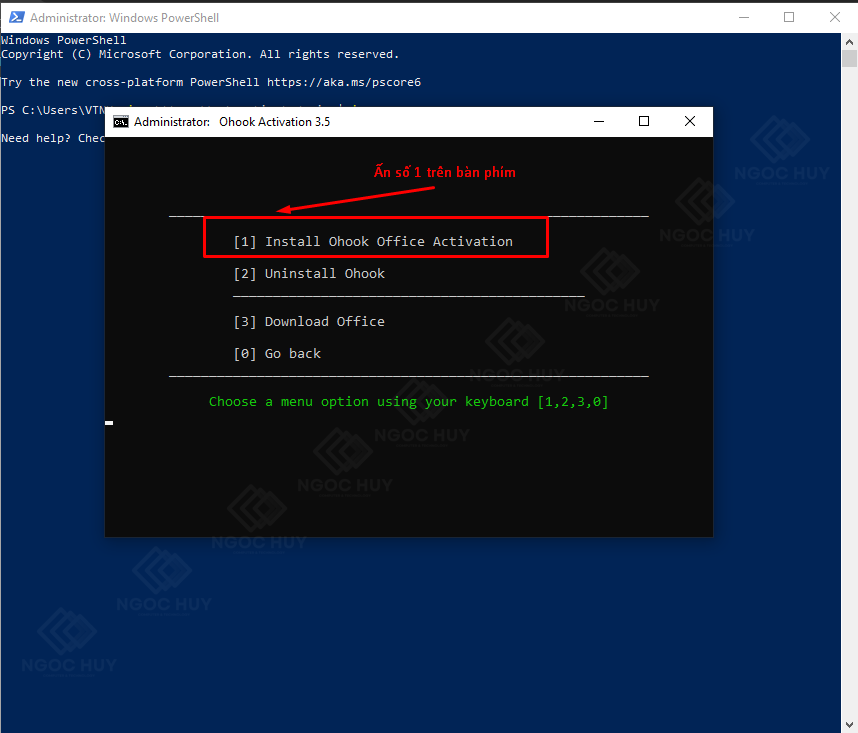This screenshot has height=733, width=858.
Task: Click the "Need help?" line in PowerShell
Action: 53,138
